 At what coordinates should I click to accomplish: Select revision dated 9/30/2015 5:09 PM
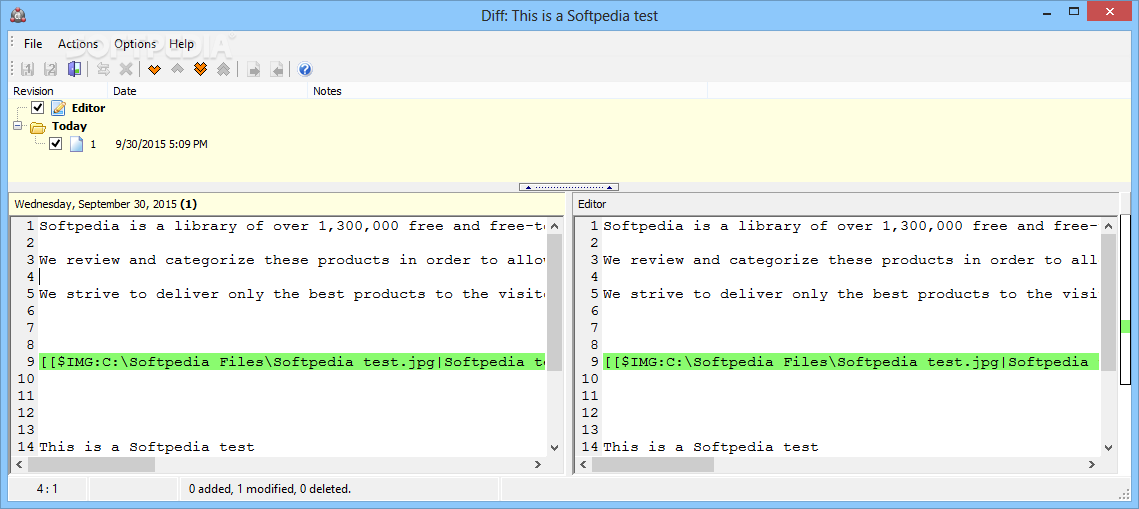[161, 144]
